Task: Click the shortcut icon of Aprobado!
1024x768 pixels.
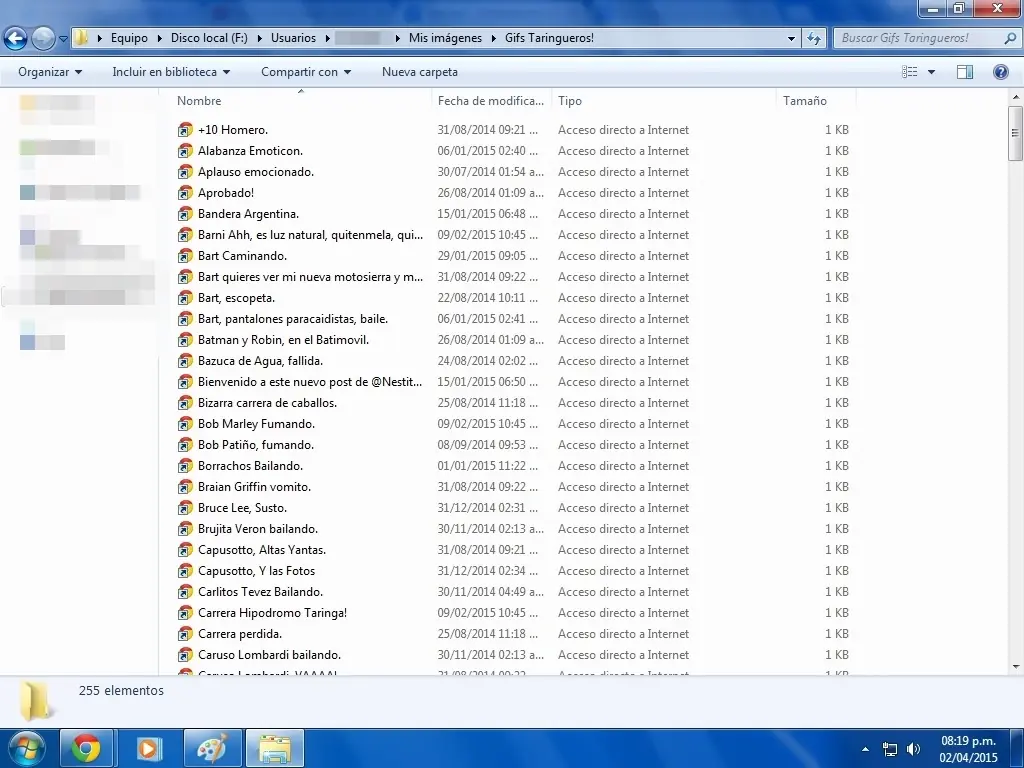Action: pyautogui.click(x=185, y=193)
